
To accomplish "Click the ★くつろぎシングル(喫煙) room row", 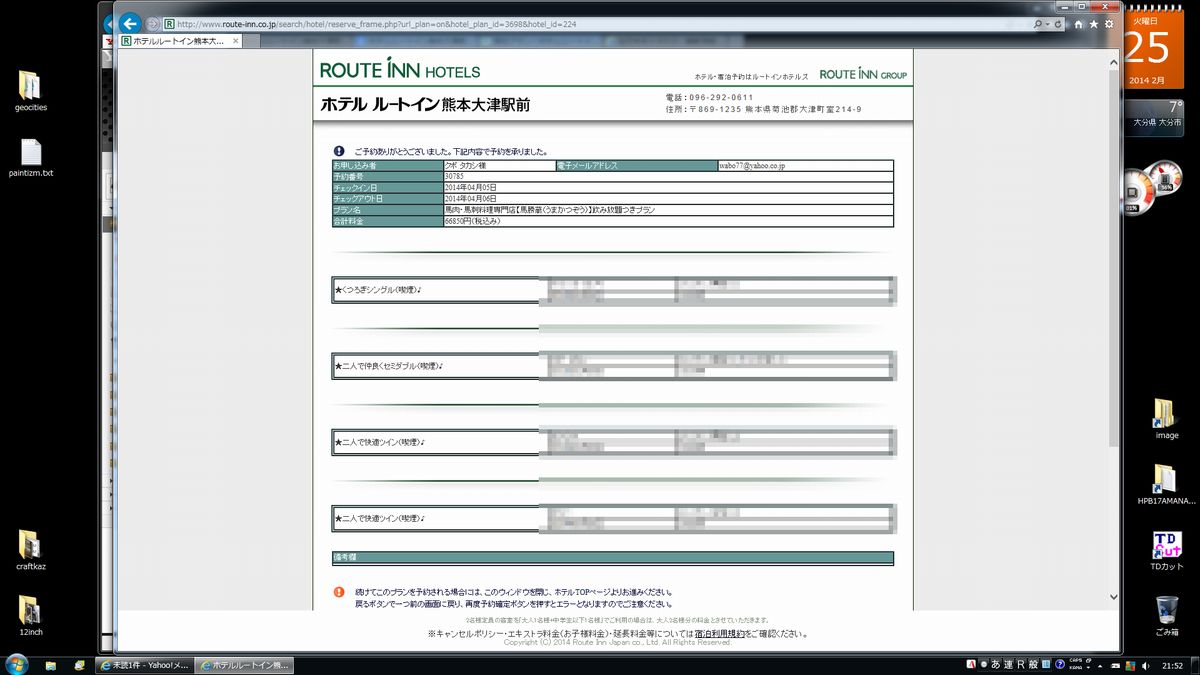I will [x=613, y=290].
